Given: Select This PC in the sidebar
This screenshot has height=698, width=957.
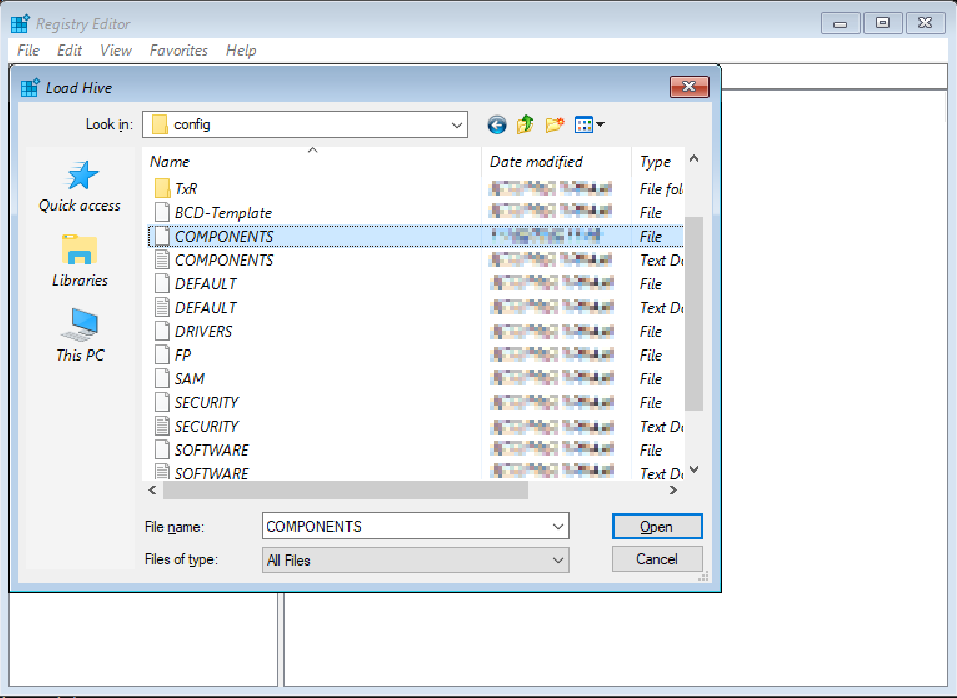Looking at the screenshot, I should pos(78,335).
